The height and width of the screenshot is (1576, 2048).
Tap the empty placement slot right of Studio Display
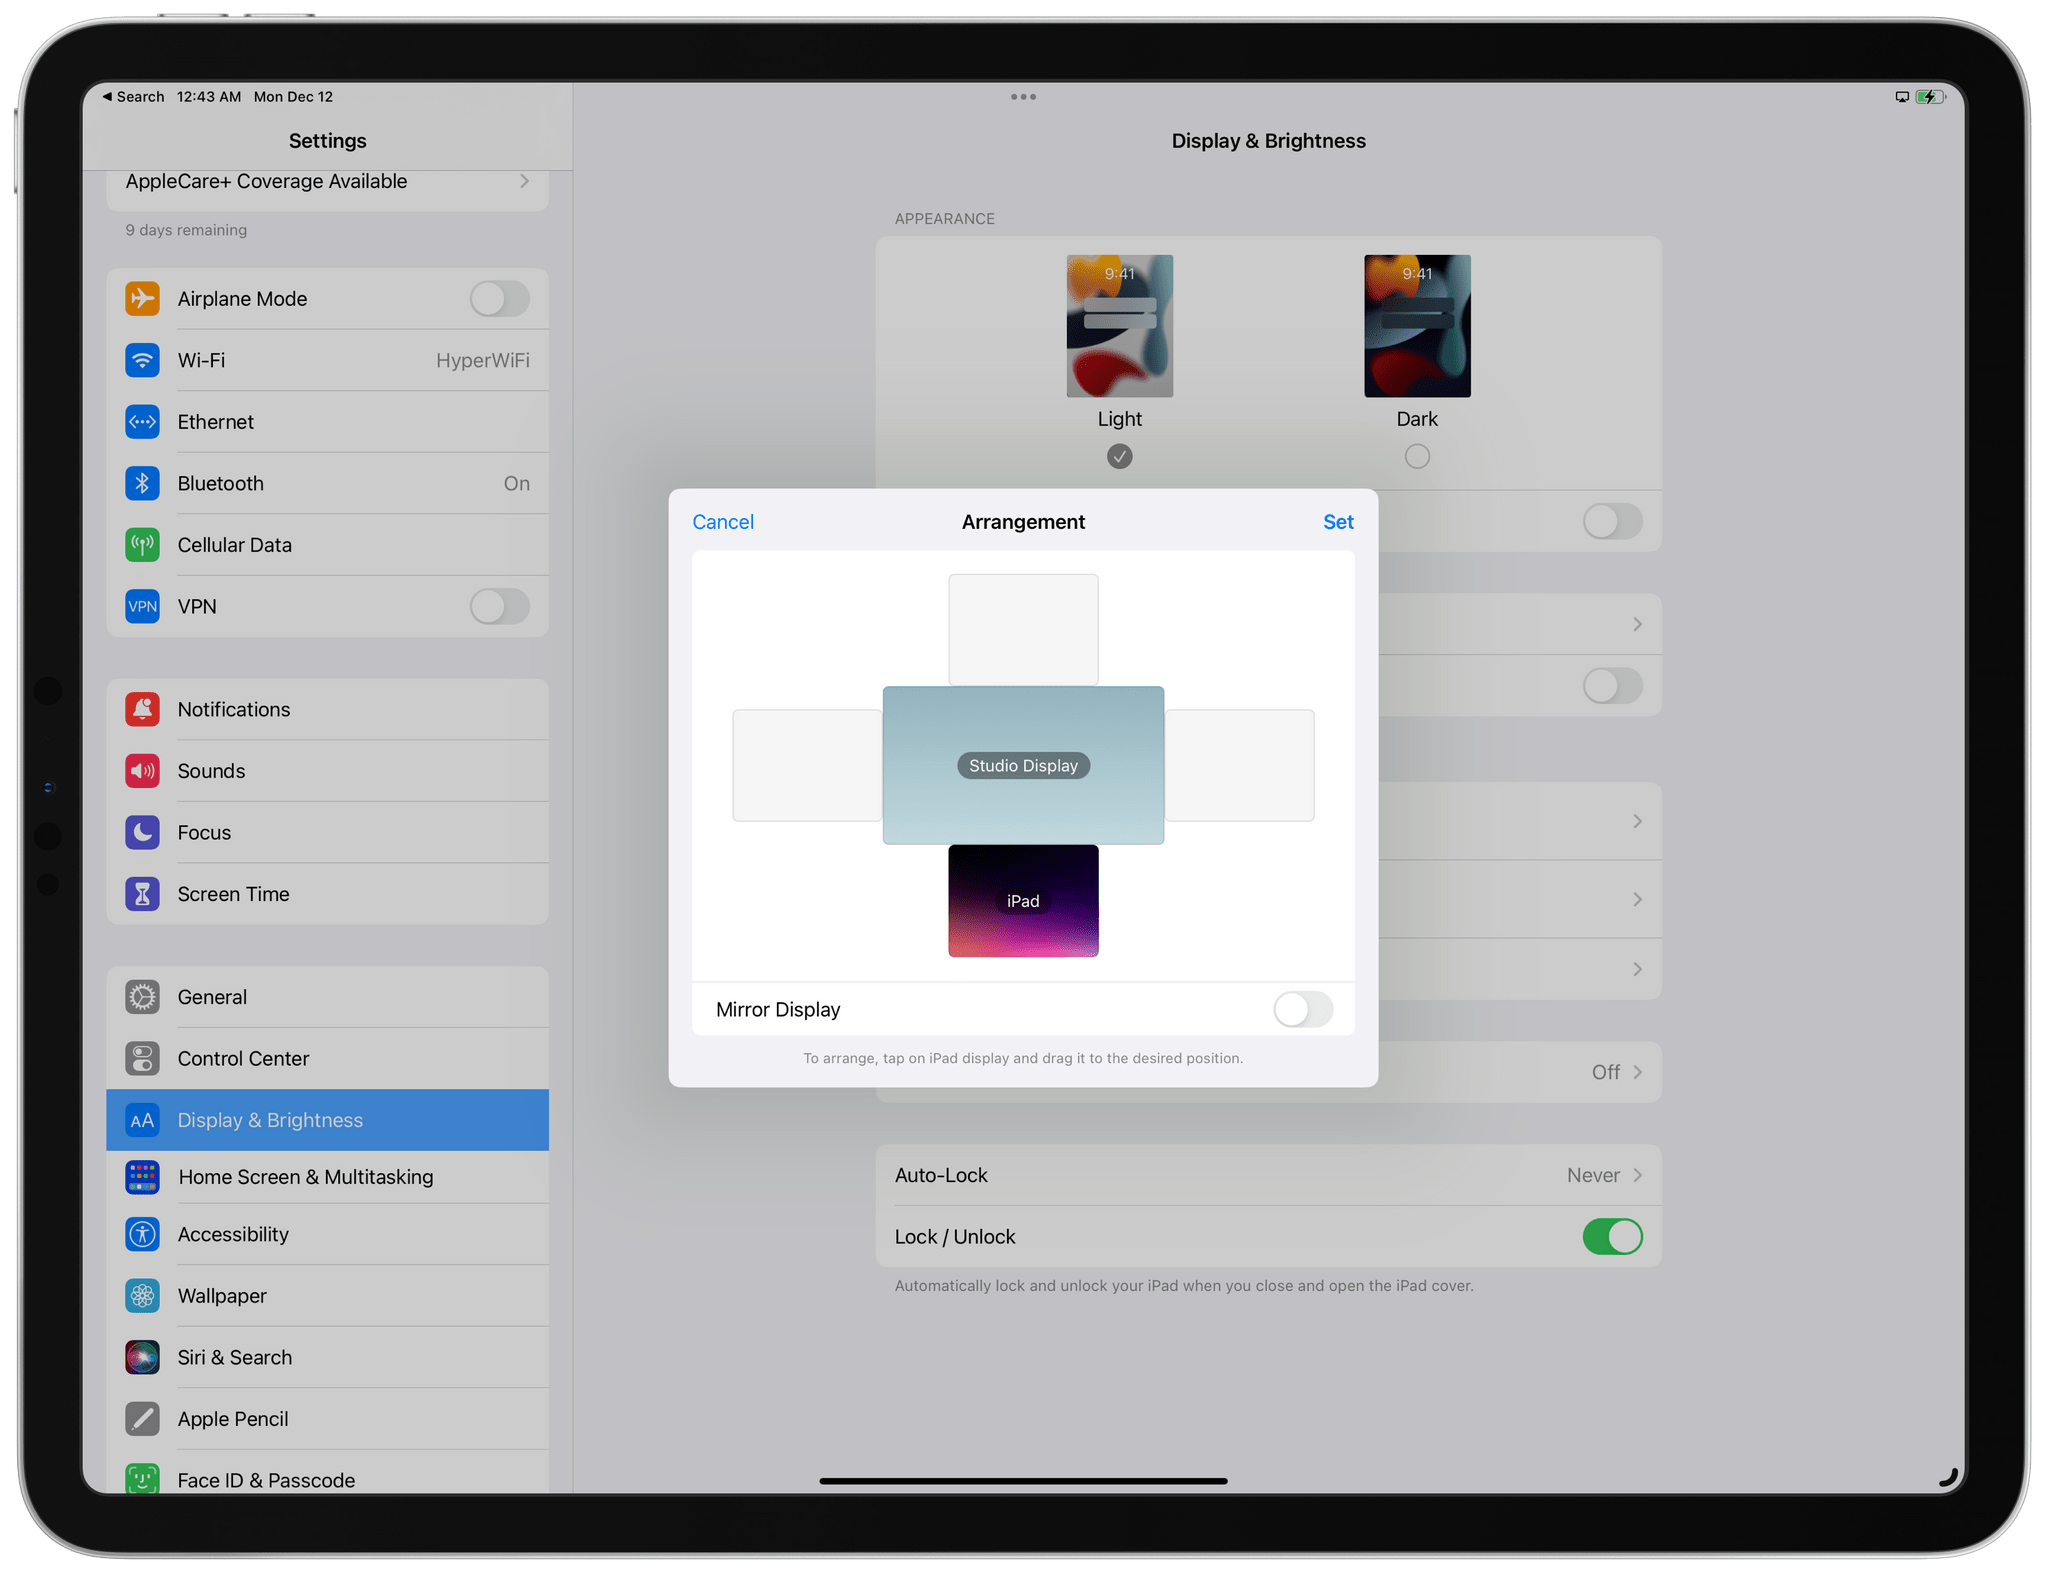(1239, 765)
